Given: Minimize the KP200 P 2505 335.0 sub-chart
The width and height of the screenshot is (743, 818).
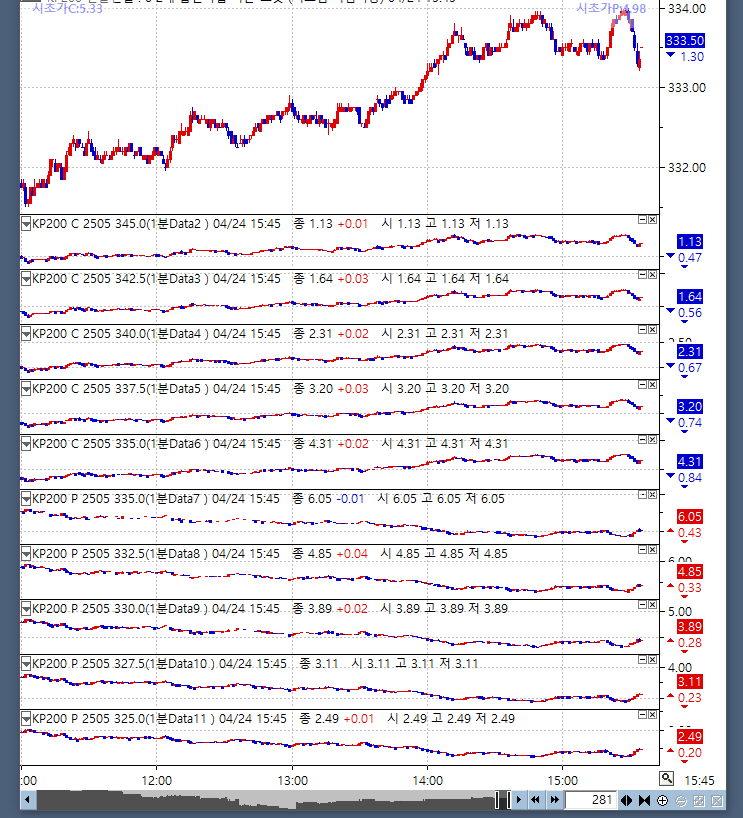Looking at the screenshot, I should [x=642, y=494].
